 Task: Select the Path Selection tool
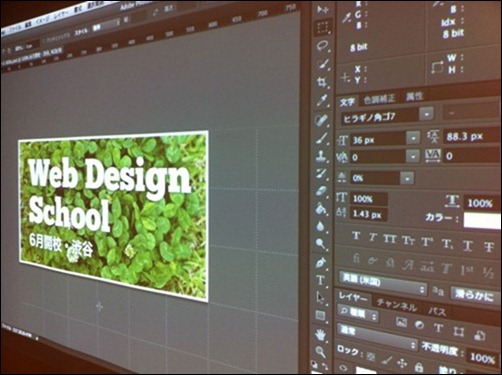[x=320, y=298]
